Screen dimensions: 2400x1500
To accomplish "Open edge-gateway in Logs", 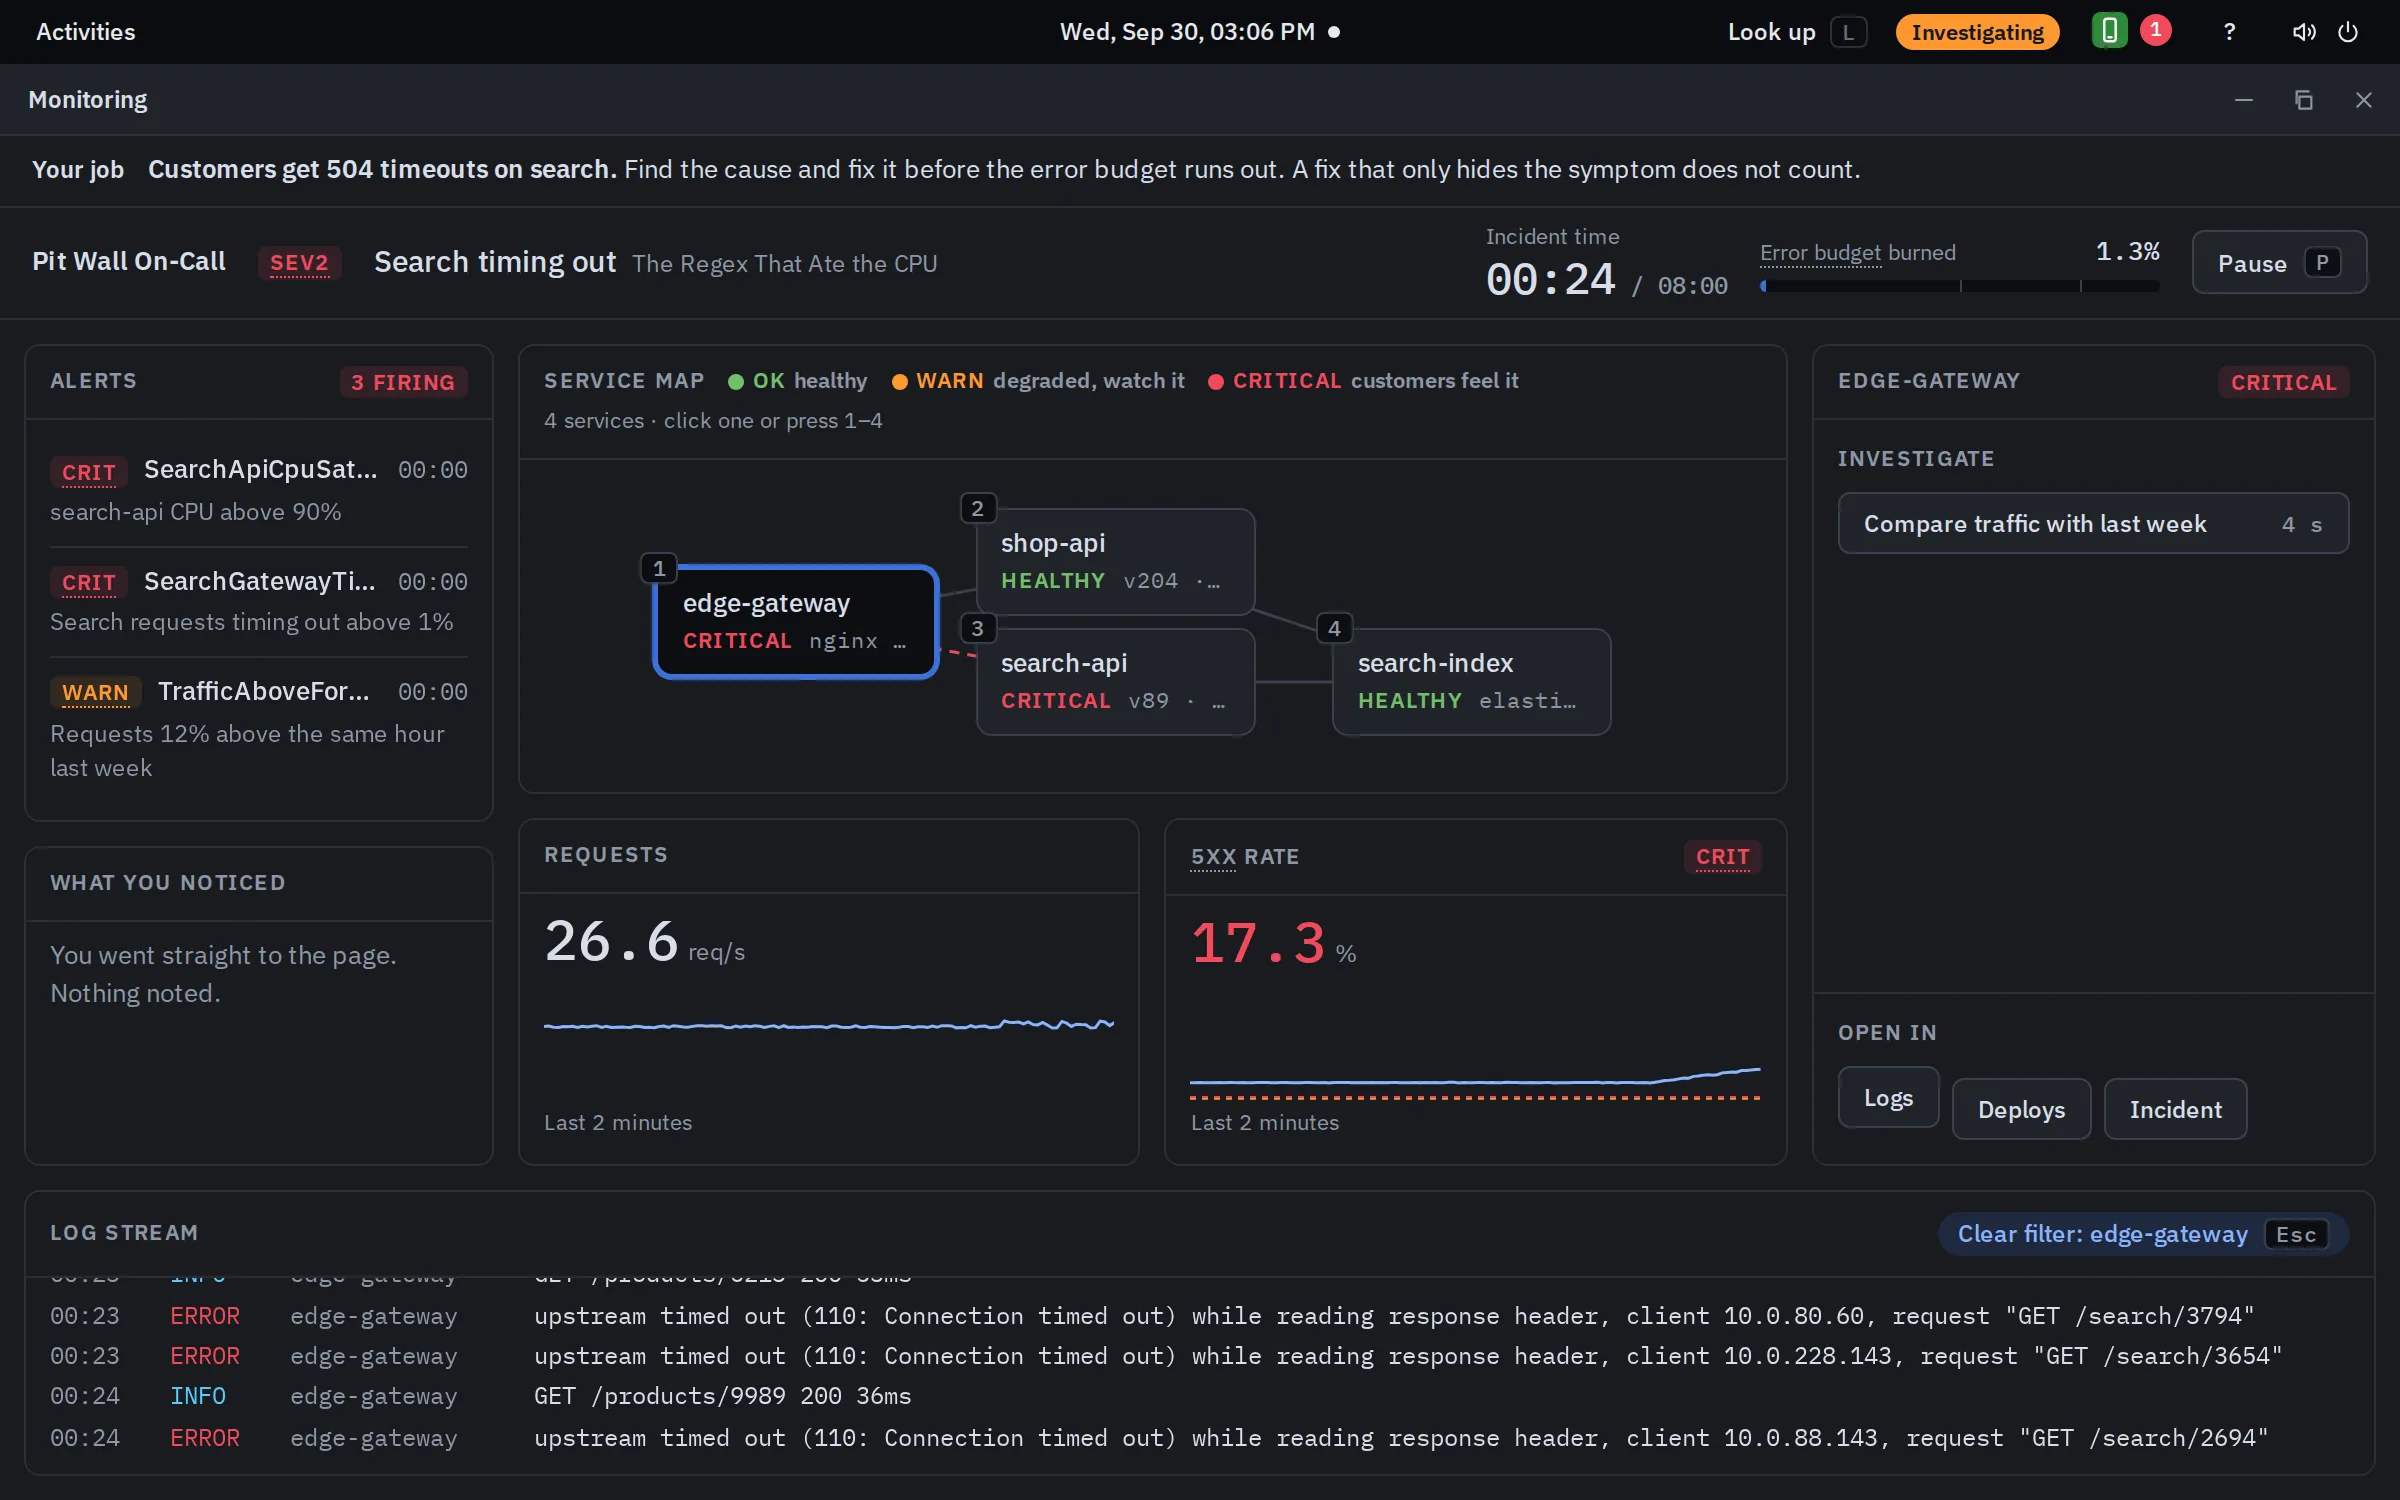I will pos(1888,1098).
